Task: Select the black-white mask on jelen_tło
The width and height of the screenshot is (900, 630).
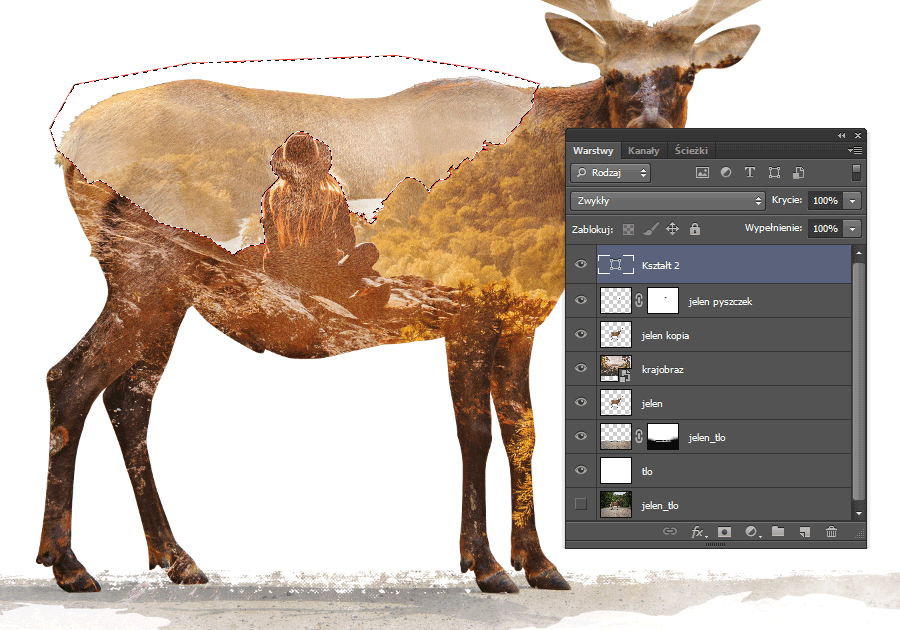Action: (663, 437)
